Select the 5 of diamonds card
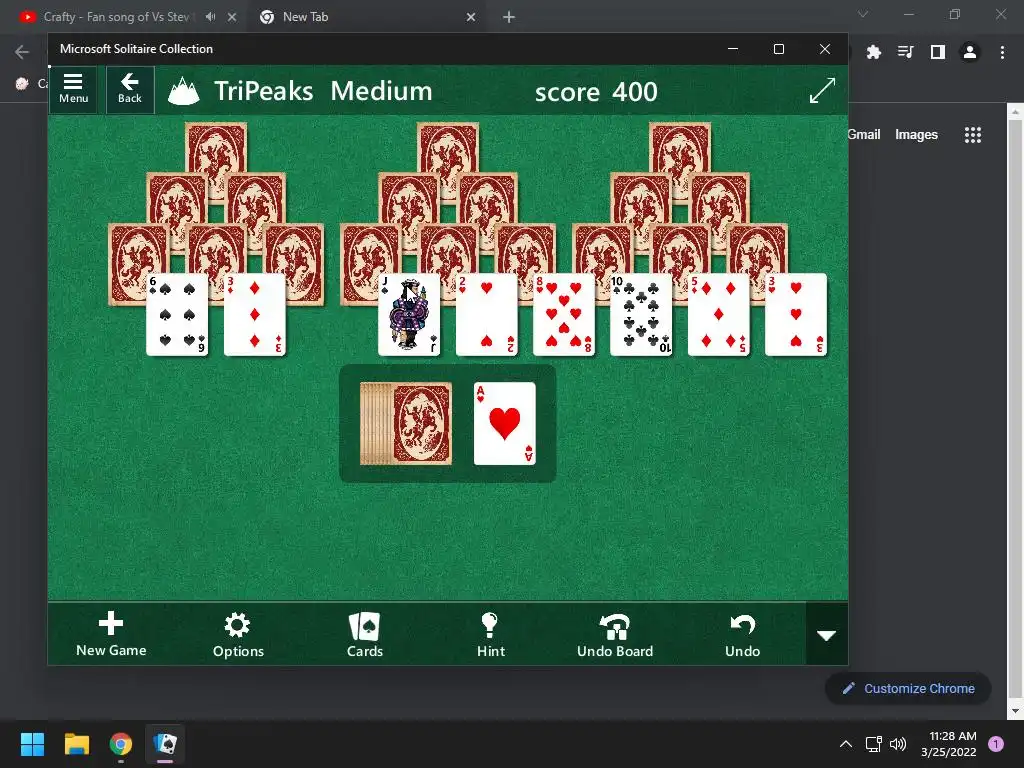The image size is (1024, 768). [x=718, y=314]
